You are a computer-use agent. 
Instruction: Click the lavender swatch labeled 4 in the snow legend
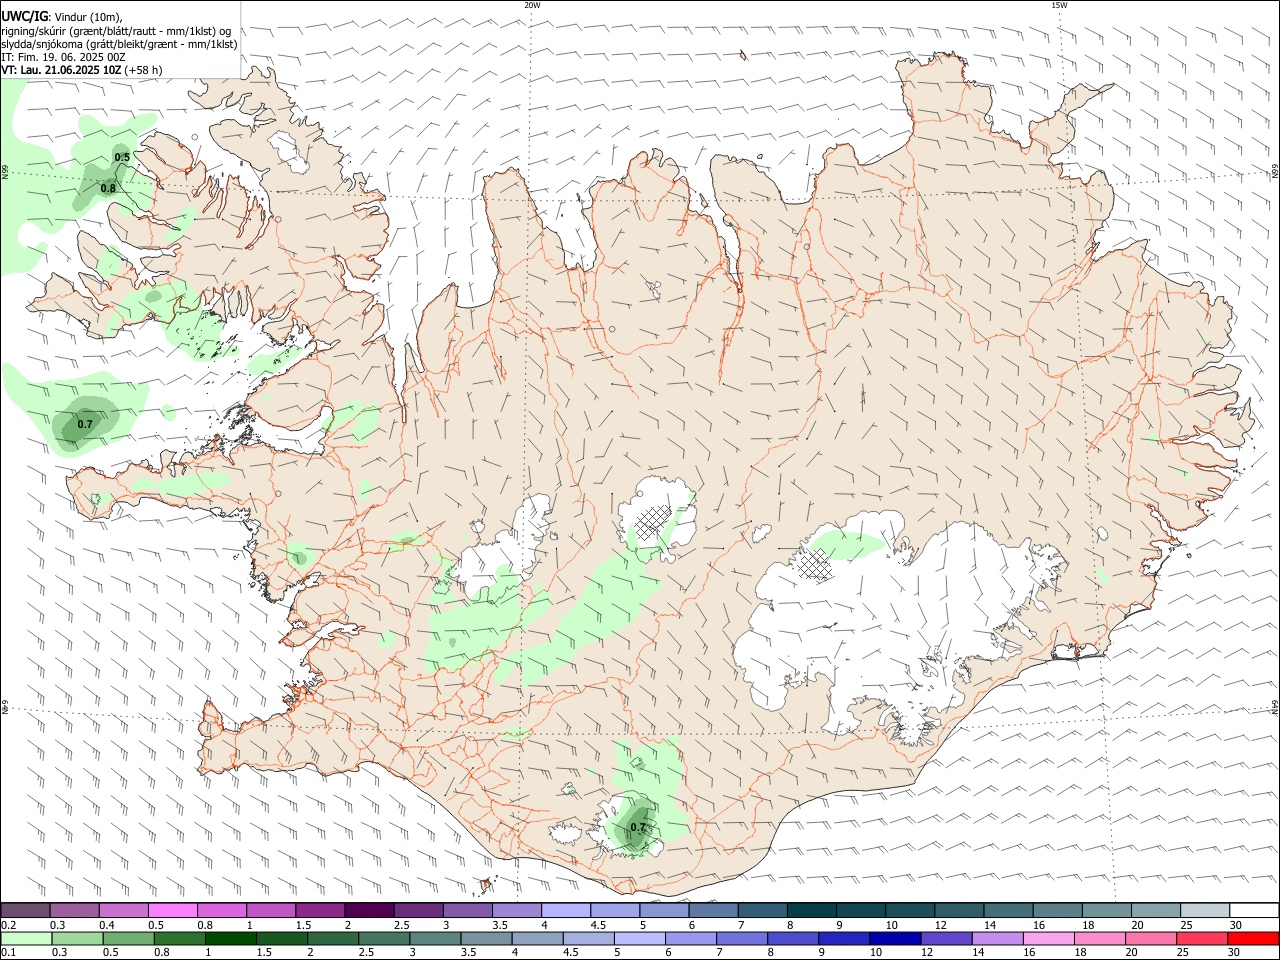(x=565, y=910)
